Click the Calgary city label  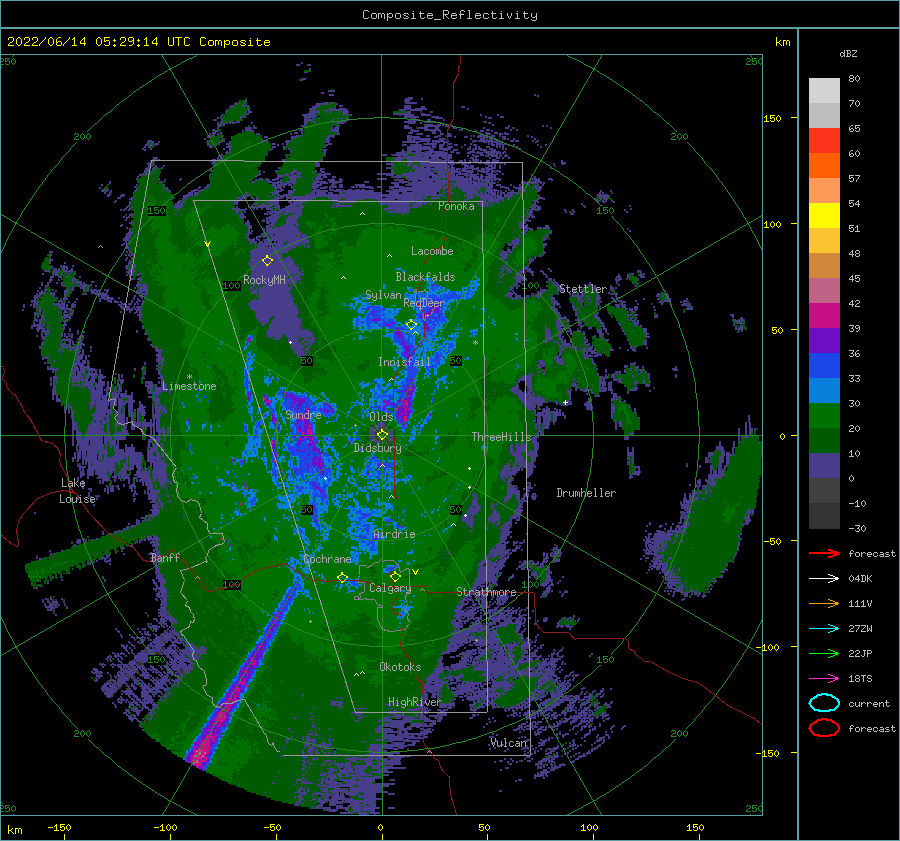pyautogui.click(x=390, y=588)
